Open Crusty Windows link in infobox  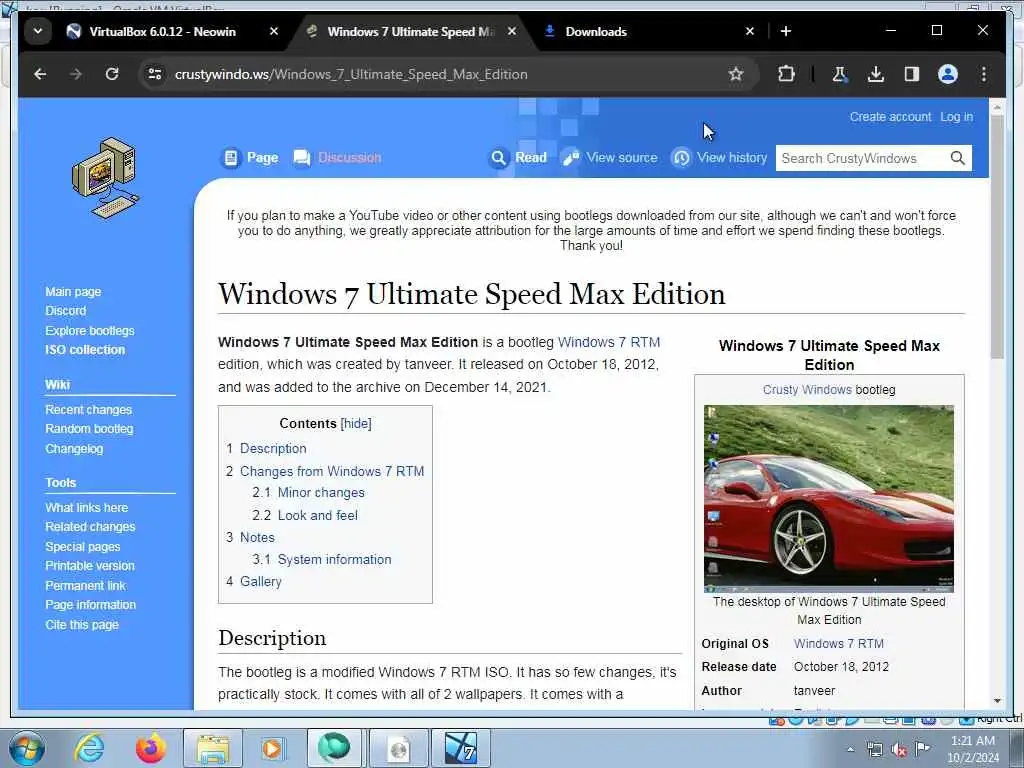point(807,389)
